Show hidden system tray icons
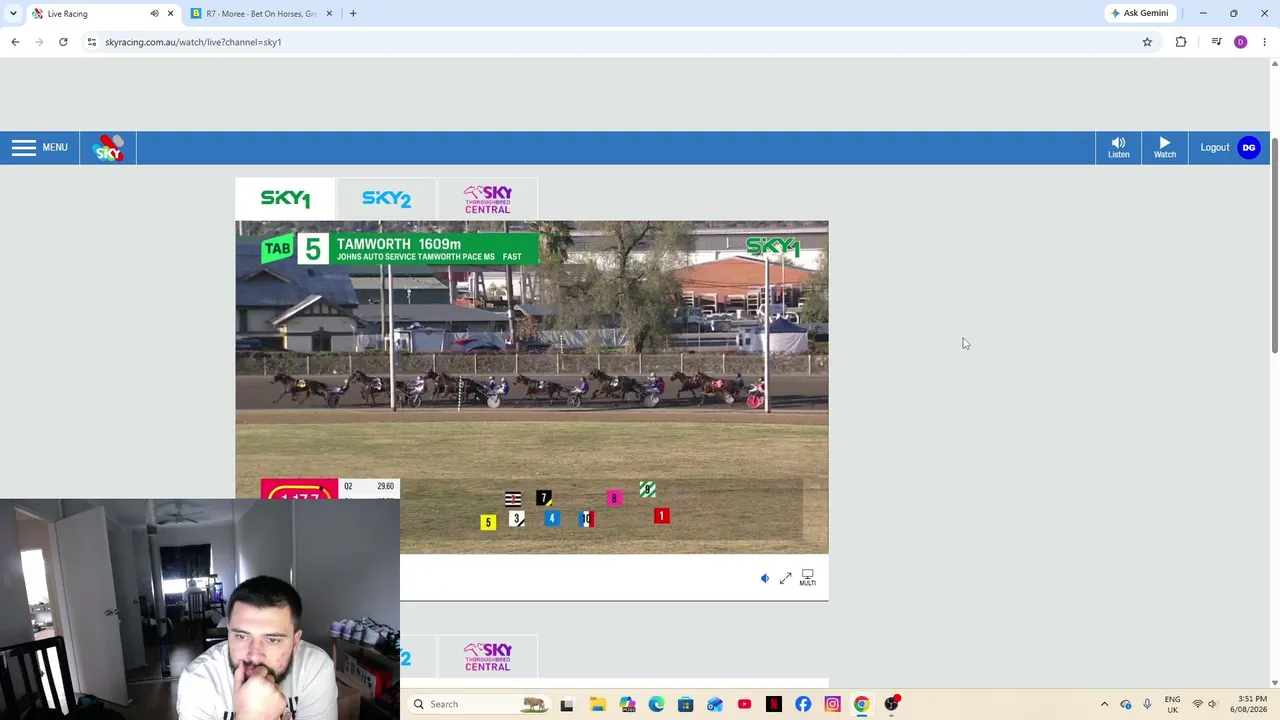This screenshot has width=1280, height=720. pos(1104,704)
